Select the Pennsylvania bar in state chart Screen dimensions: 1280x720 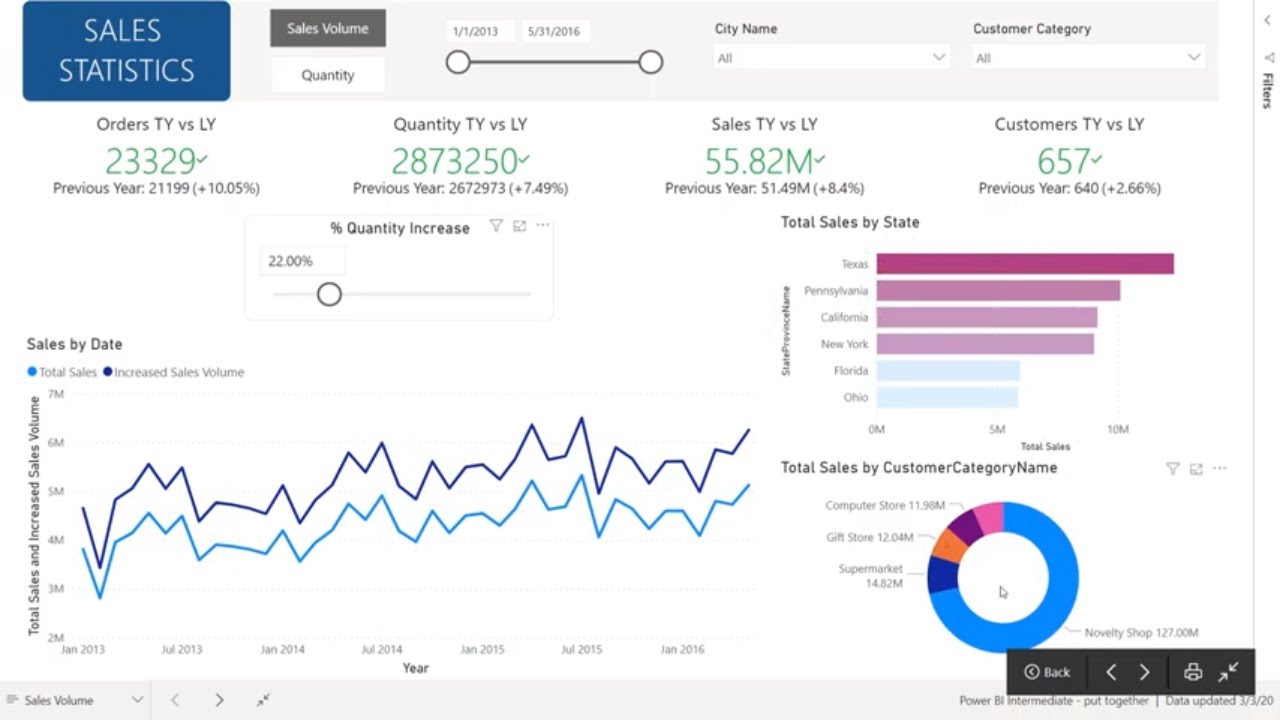click(x=998, y=291)
